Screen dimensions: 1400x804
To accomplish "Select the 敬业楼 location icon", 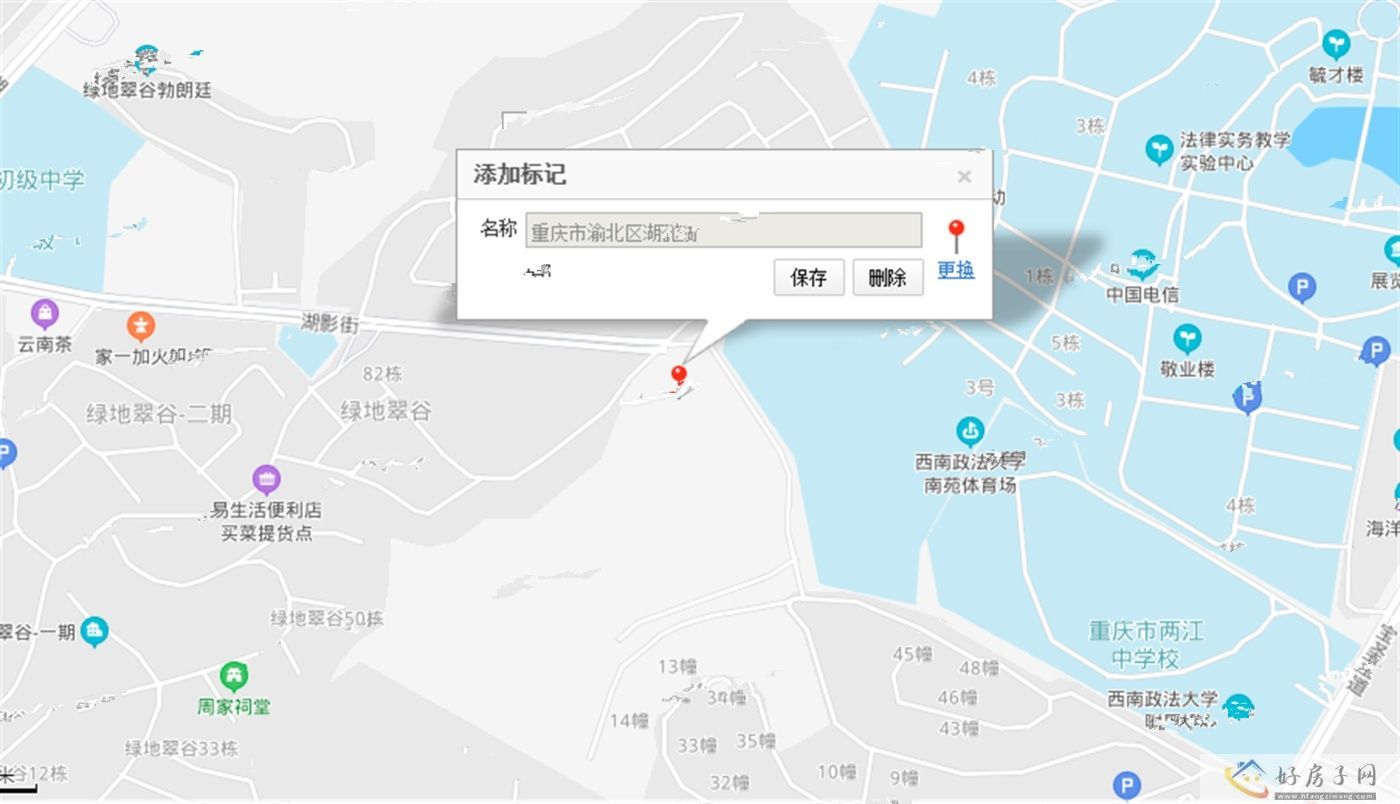I will coord(1187,338).
